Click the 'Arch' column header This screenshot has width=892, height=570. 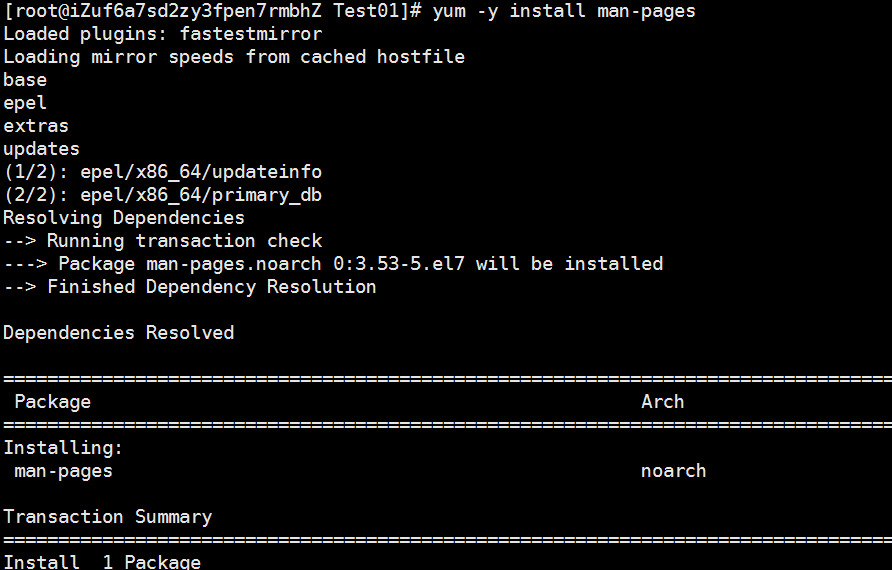(663, 402)
